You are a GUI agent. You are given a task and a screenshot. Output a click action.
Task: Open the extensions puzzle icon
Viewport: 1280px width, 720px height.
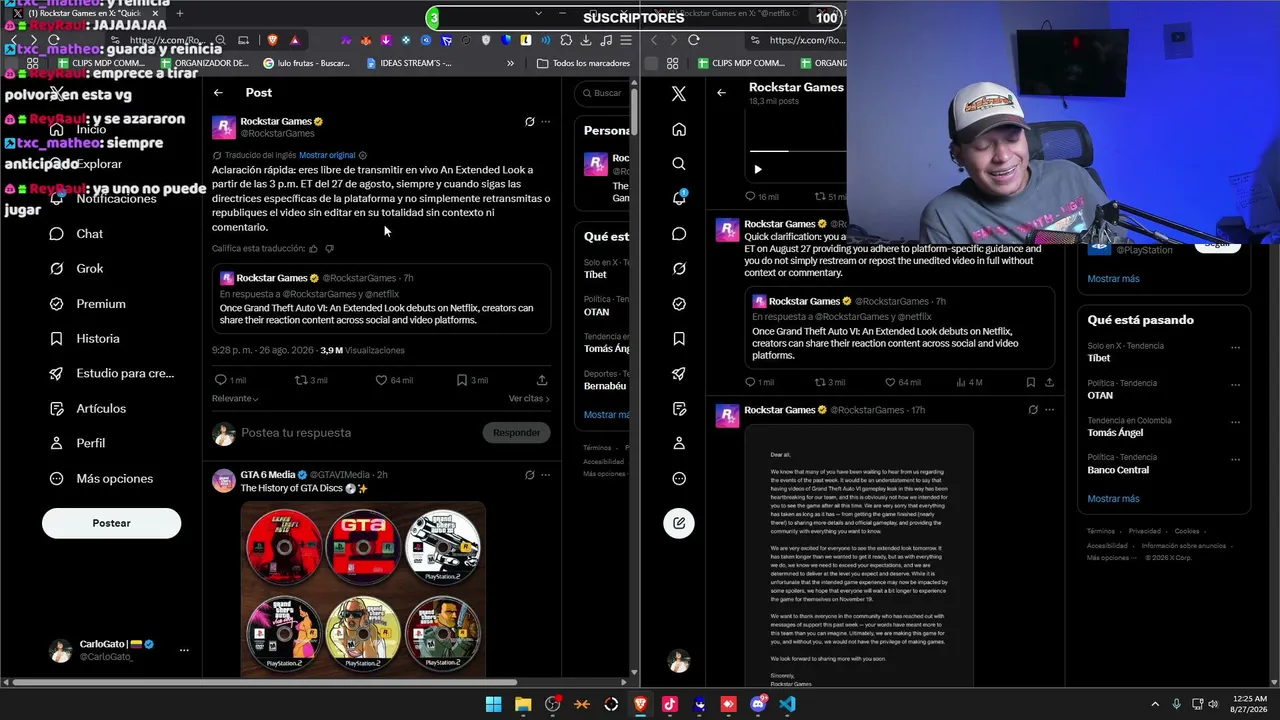tap(566, 40)
